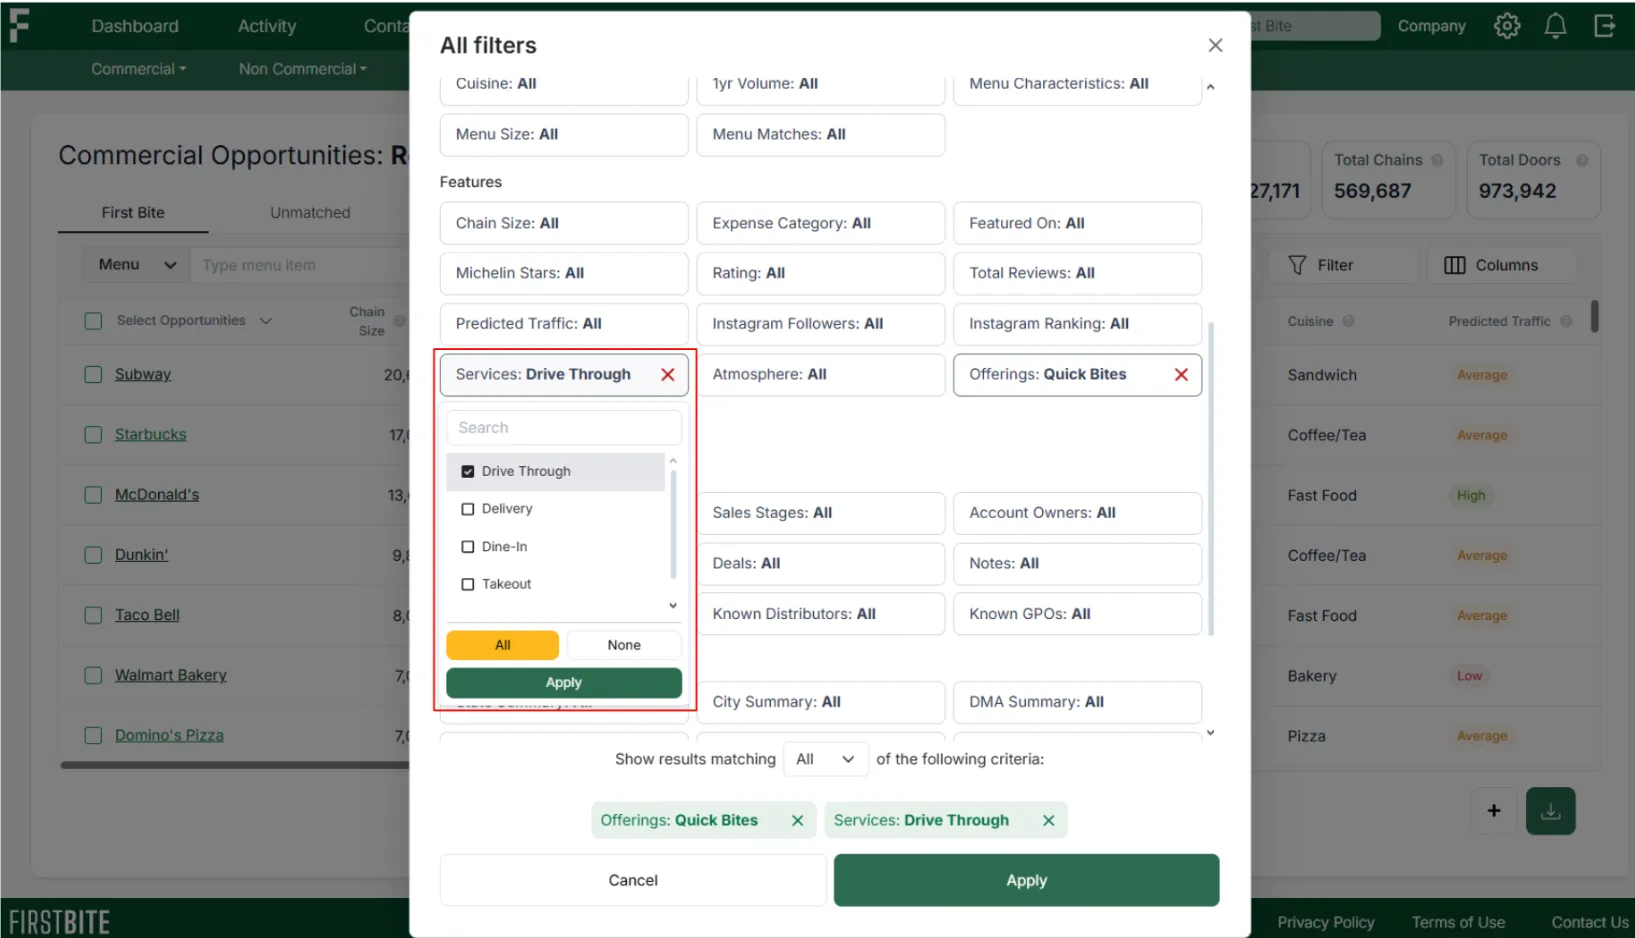Click the Total Chains info icon
Screen dimensions: 1635x938
pyautogui.click(x=1437, y=160)
